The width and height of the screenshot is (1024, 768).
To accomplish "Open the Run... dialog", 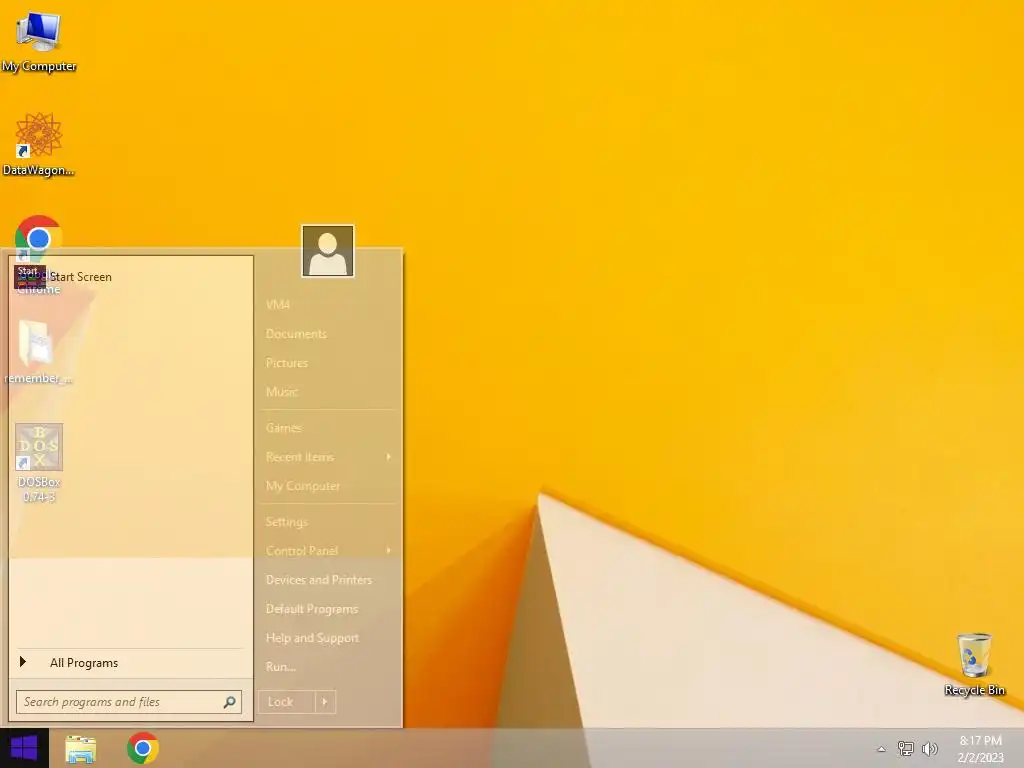I will pos(281,667).
